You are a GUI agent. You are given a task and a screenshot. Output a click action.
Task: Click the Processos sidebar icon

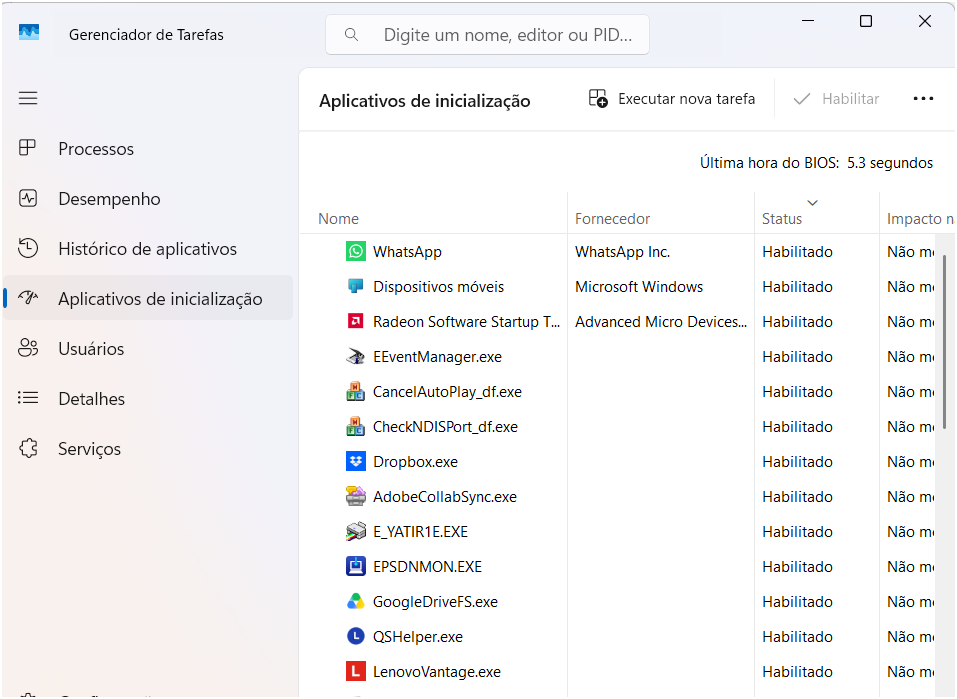pyautogui.click(x=27, y=148)
